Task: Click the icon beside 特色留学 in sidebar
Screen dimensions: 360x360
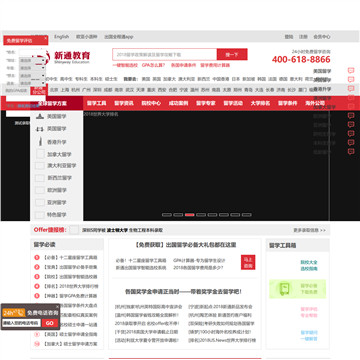Action: pyautogui.click(x=40, y=215)
